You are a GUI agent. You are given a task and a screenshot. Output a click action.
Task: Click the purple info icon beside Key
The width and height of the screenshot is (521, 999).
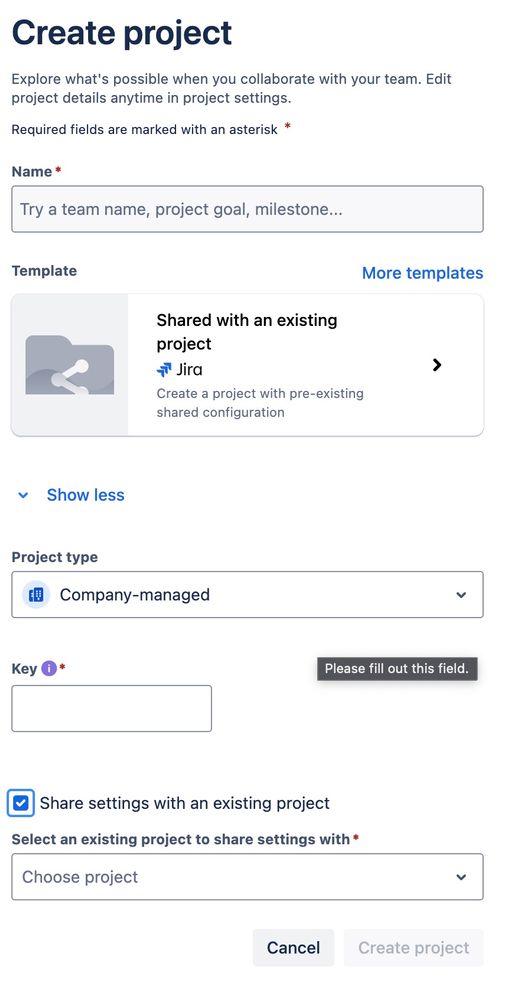49,668
